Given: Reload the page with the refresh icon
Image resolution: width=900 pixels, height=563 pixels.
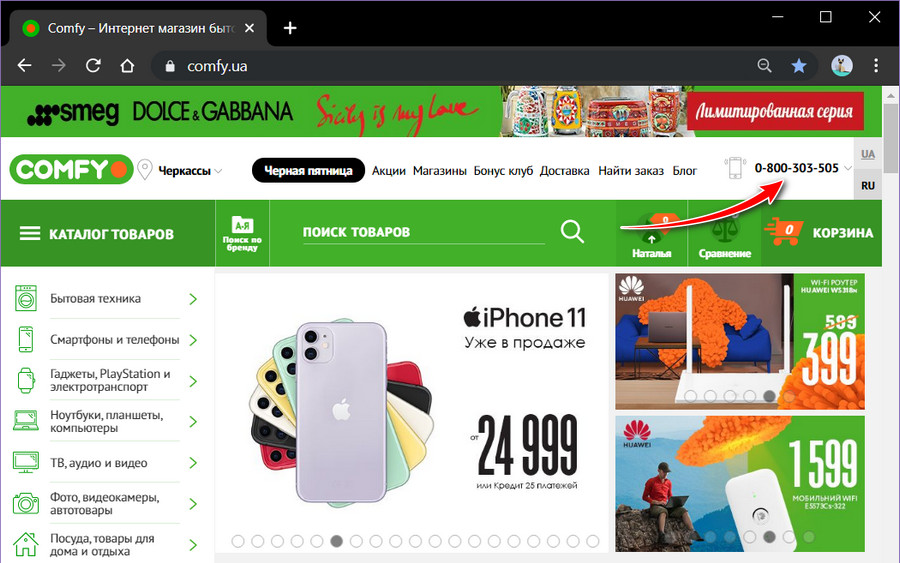Looking at the screenshot, I should tap(93, 66).
